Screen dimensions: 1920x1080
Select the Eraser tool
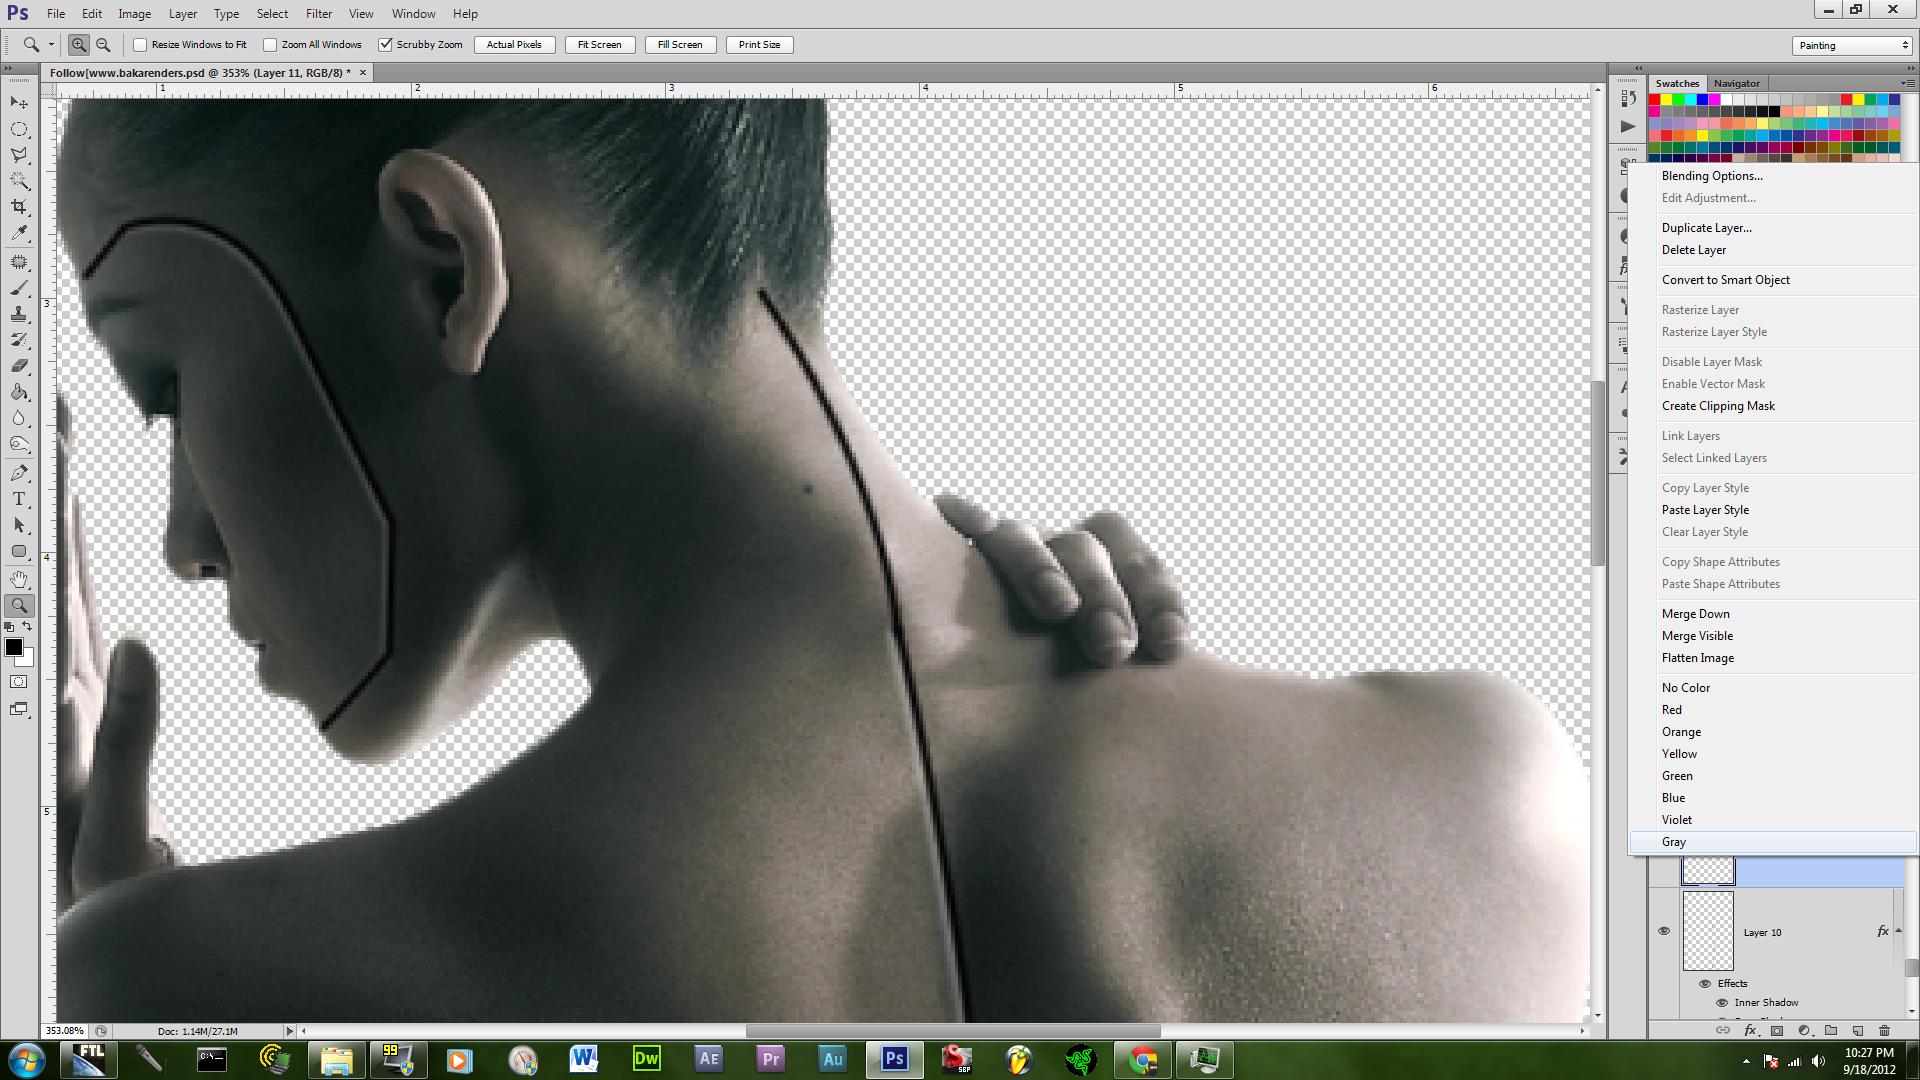coord(19,366)
